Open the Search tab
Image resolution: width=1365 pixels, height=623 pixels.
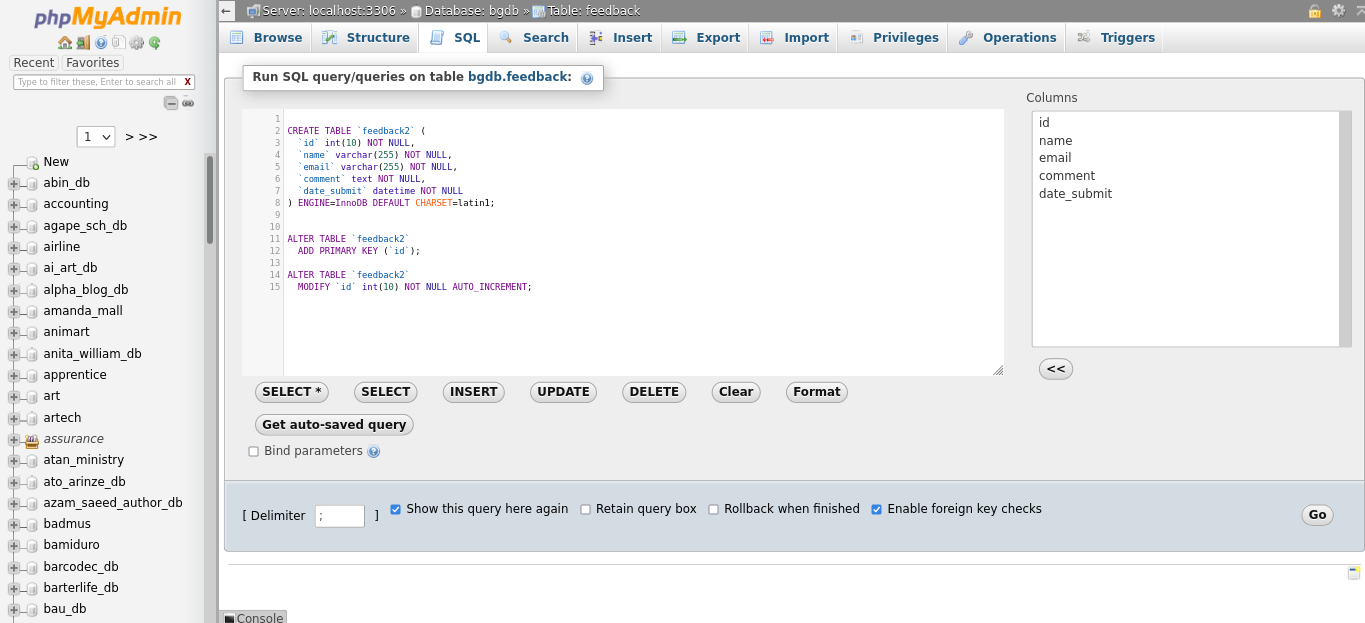point(534,38)
